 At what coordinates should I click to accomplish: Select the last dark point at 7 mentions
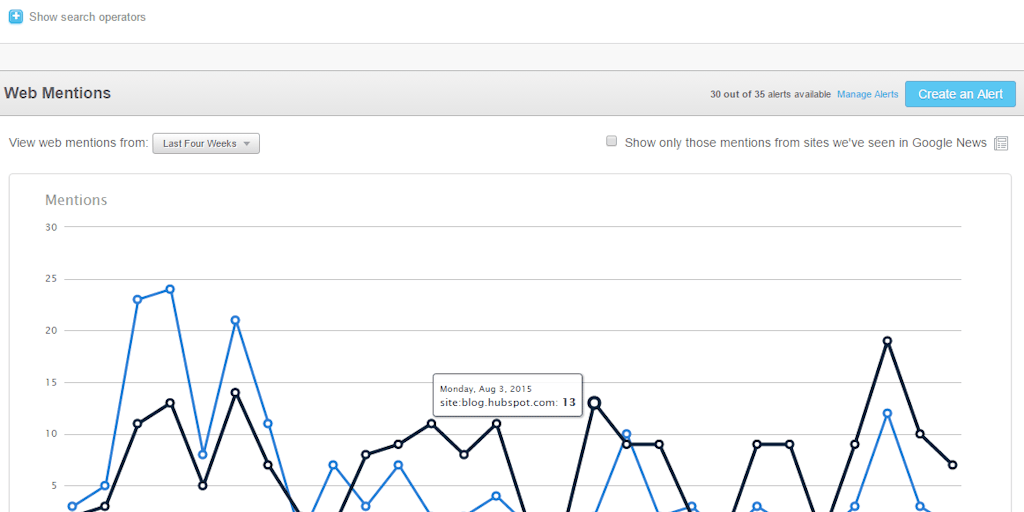click(x=952, y=465)
